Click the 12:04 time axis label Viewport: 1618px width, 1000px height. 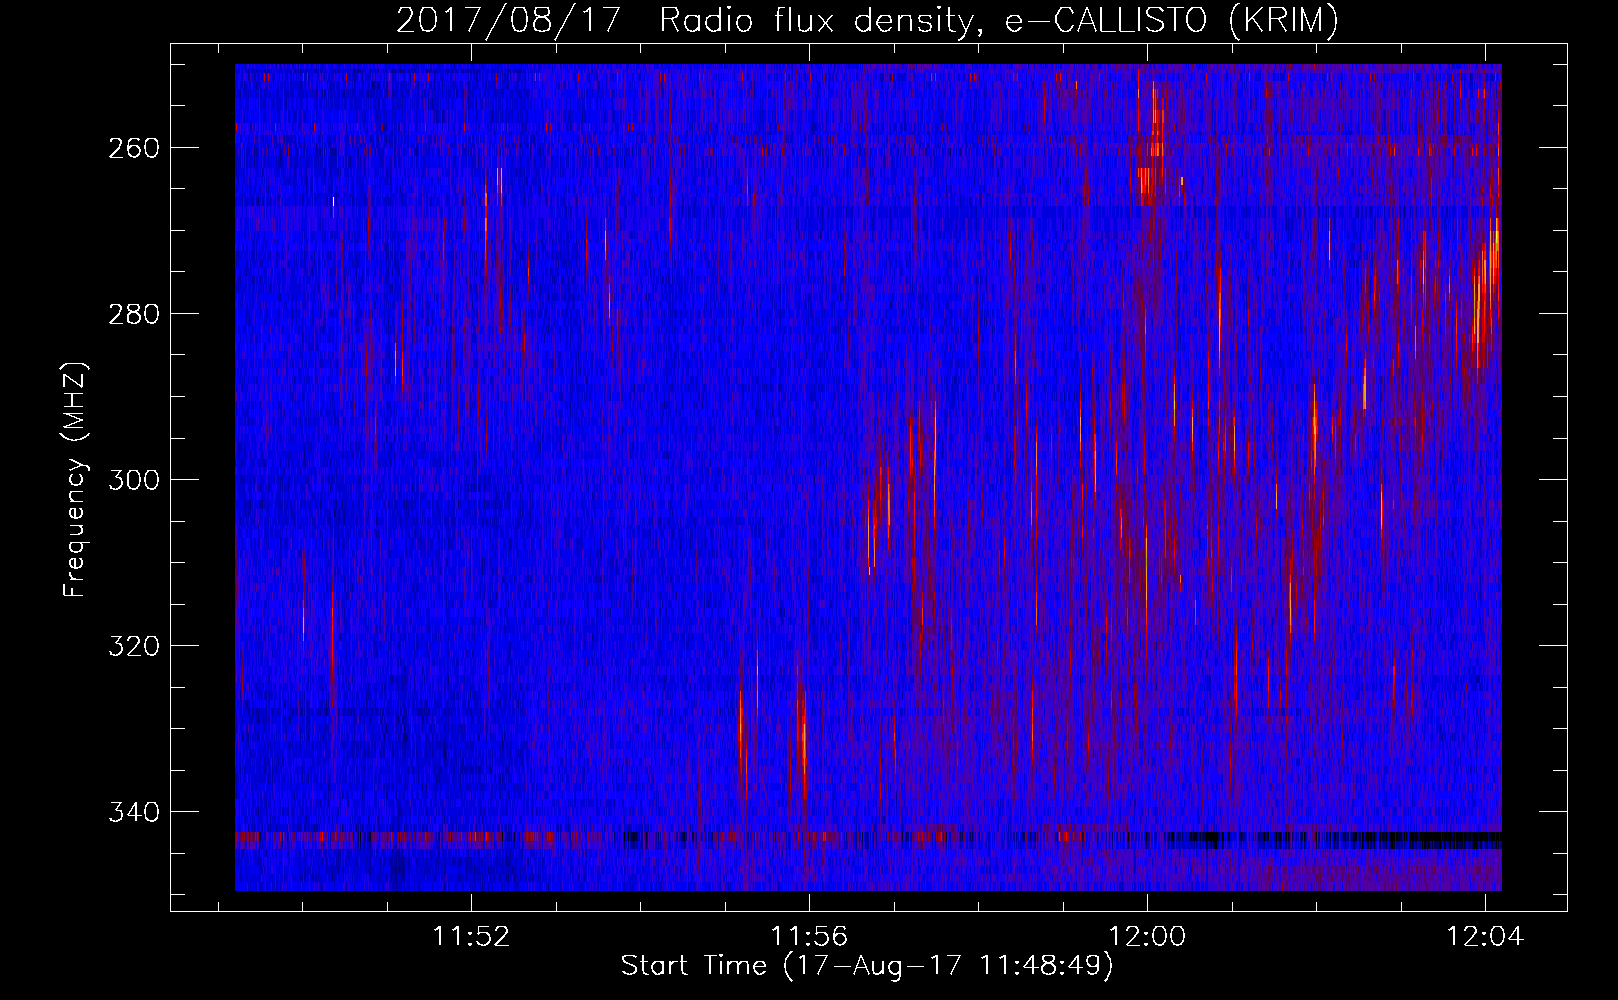tap(1485, 937)
